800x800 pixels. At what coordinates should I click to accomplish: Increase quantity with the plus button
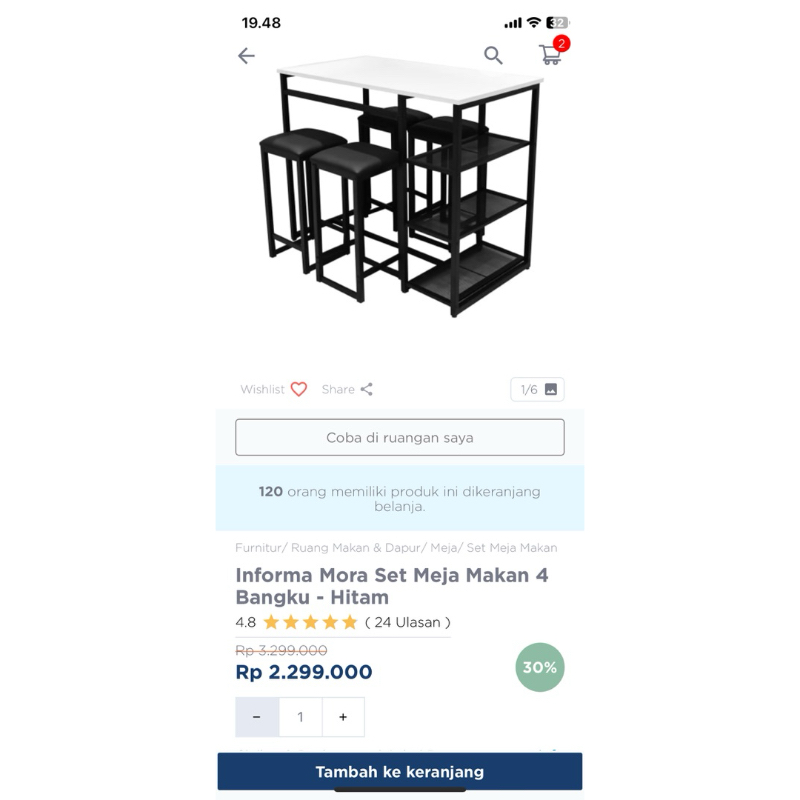(343, 717)
